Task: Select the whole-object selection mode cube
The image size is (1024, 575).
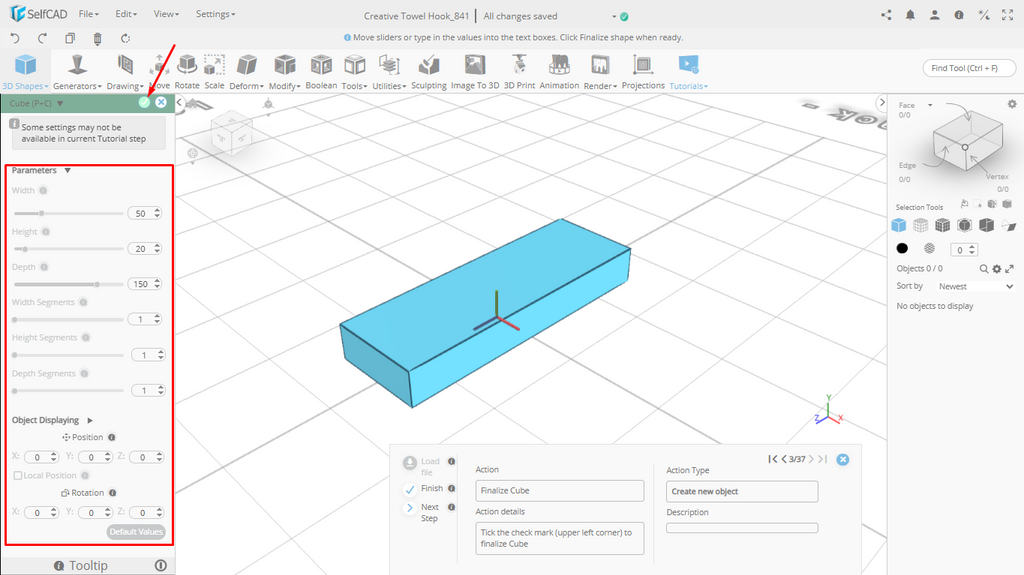Action: click(x=899, y=225)
